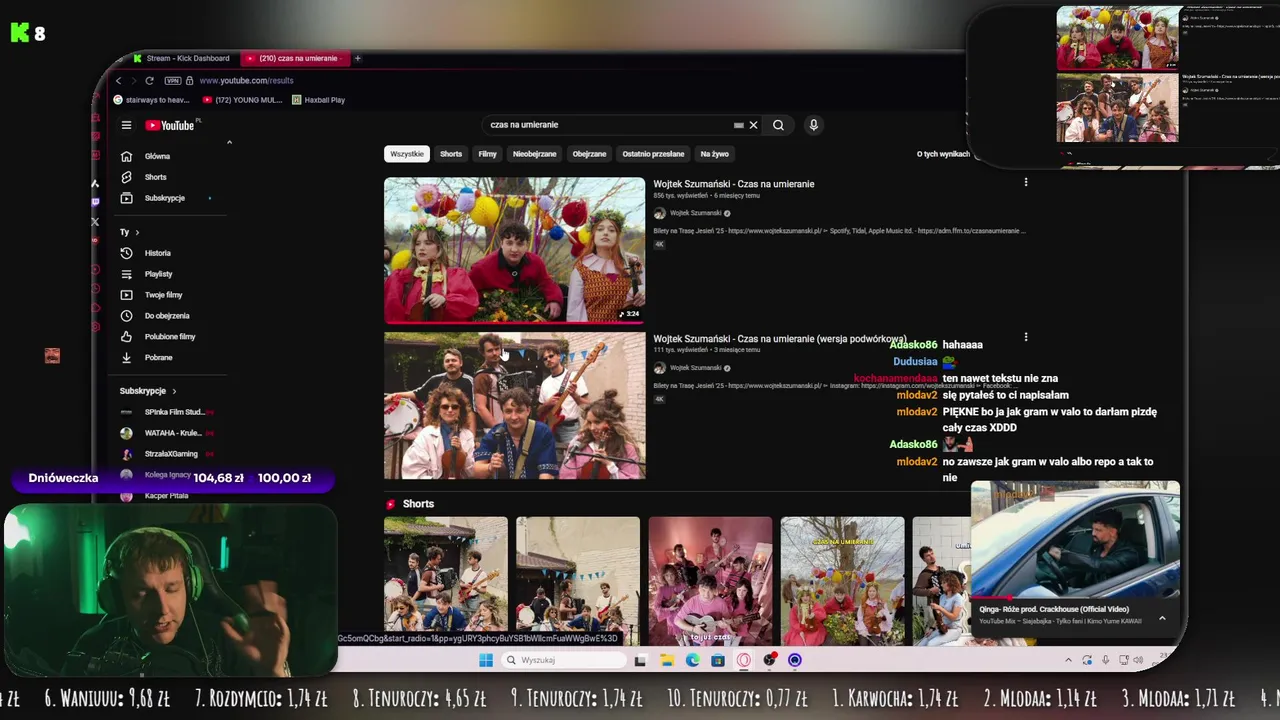Viewport: 1280px width, 720px height.
Task: Open Microsoft Store from taskbar
Action: coord(718,660)
